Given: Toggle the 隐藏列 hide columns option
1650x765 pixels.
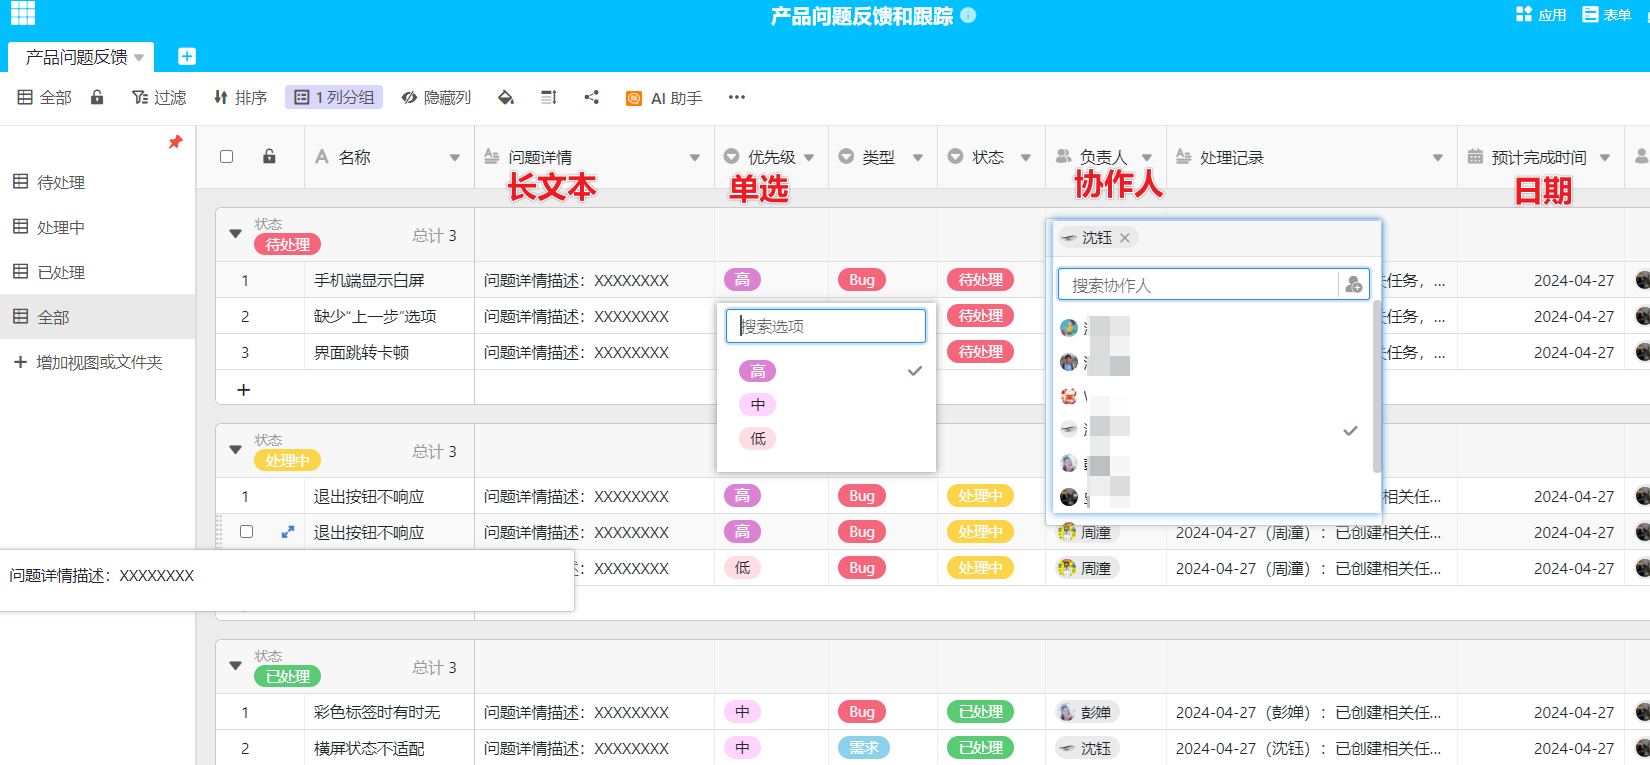Looking at the screenshot, I should (436, 97).
